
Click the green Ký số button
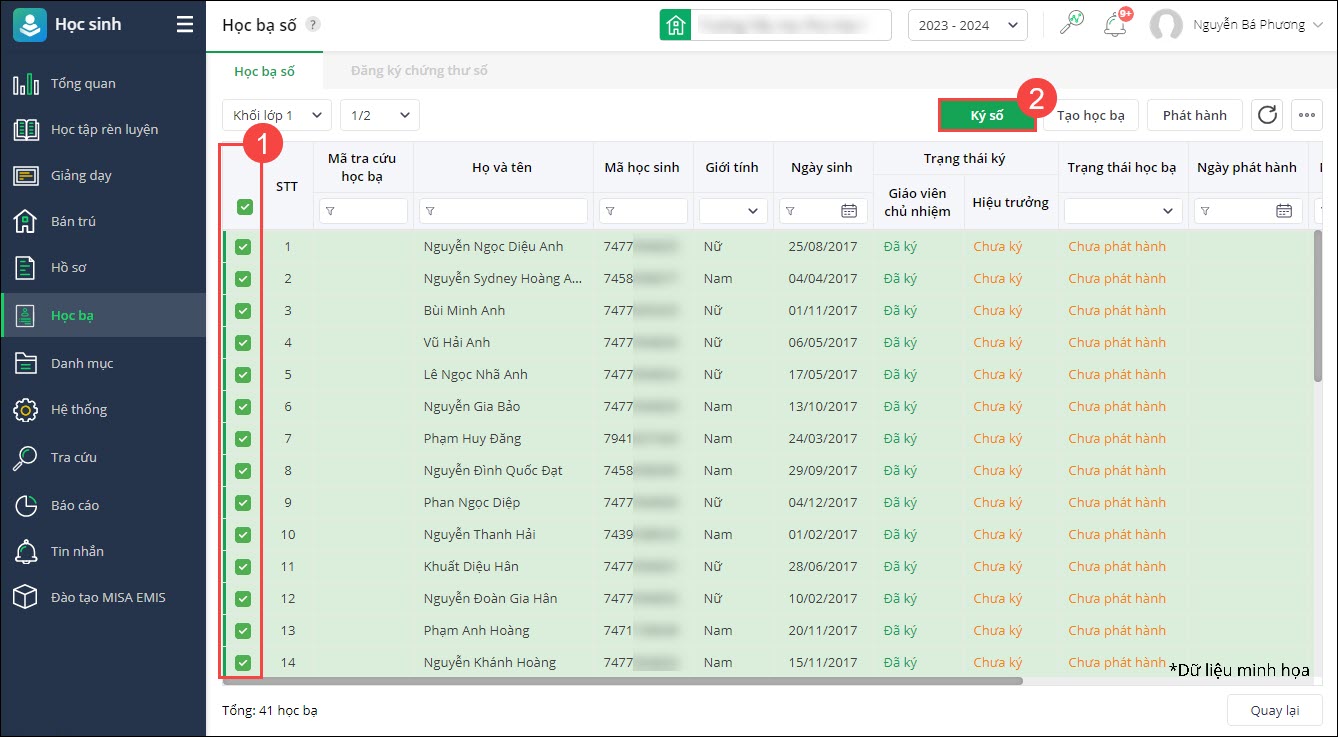click(987, 115)
